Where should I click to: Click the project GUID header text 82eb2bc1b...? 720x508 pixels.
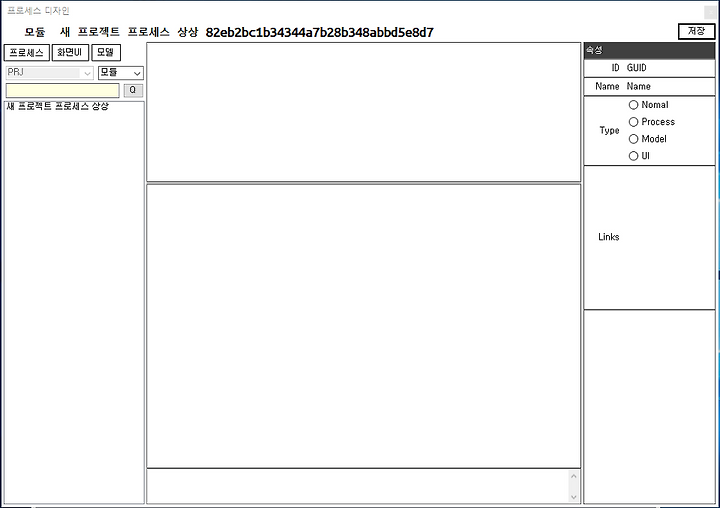320,32
